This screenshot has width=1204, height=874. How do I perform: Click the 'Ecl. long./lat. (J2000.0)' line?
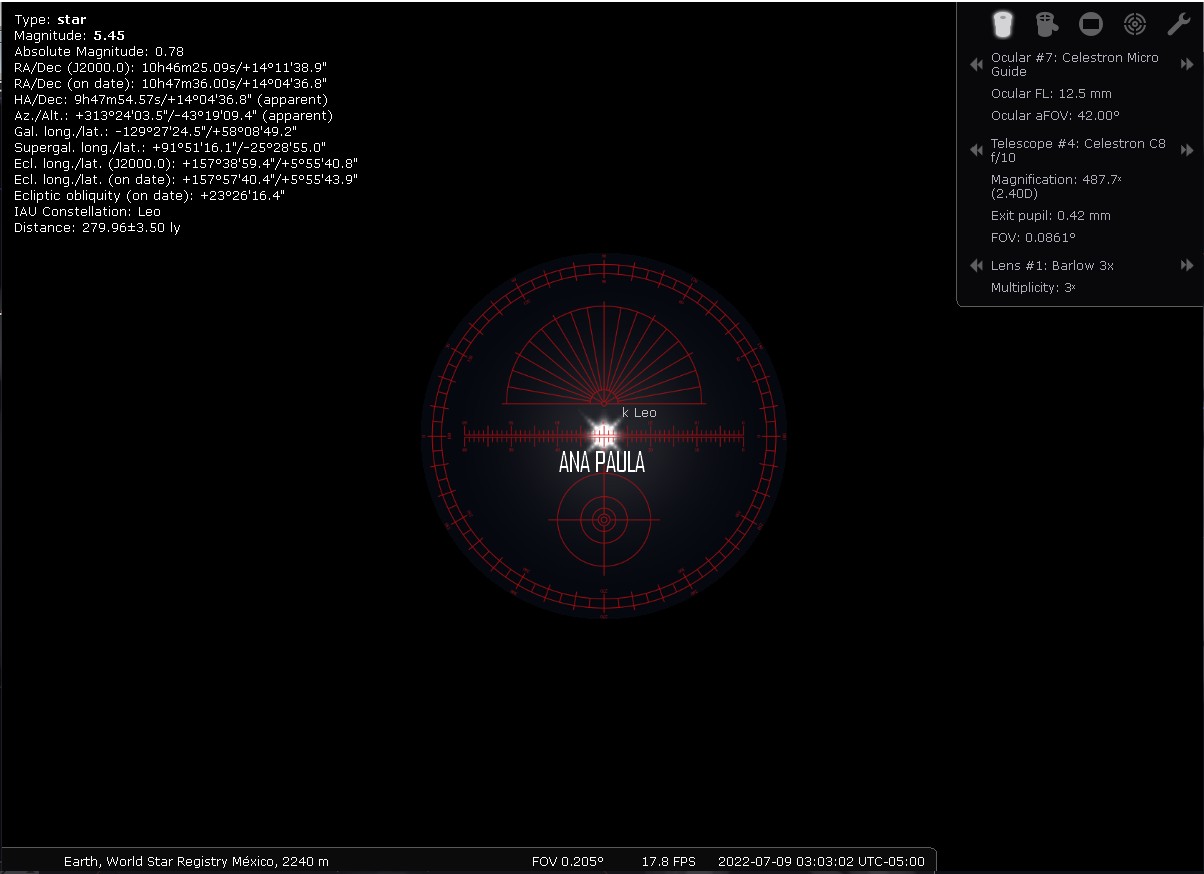tap(186, 164)
